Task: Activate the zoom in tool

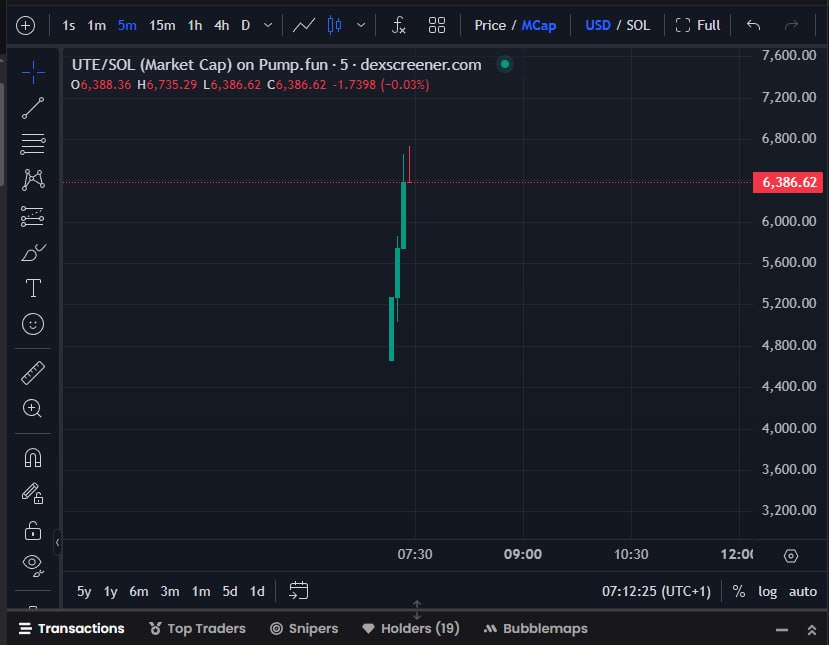Action: [33, 408]
